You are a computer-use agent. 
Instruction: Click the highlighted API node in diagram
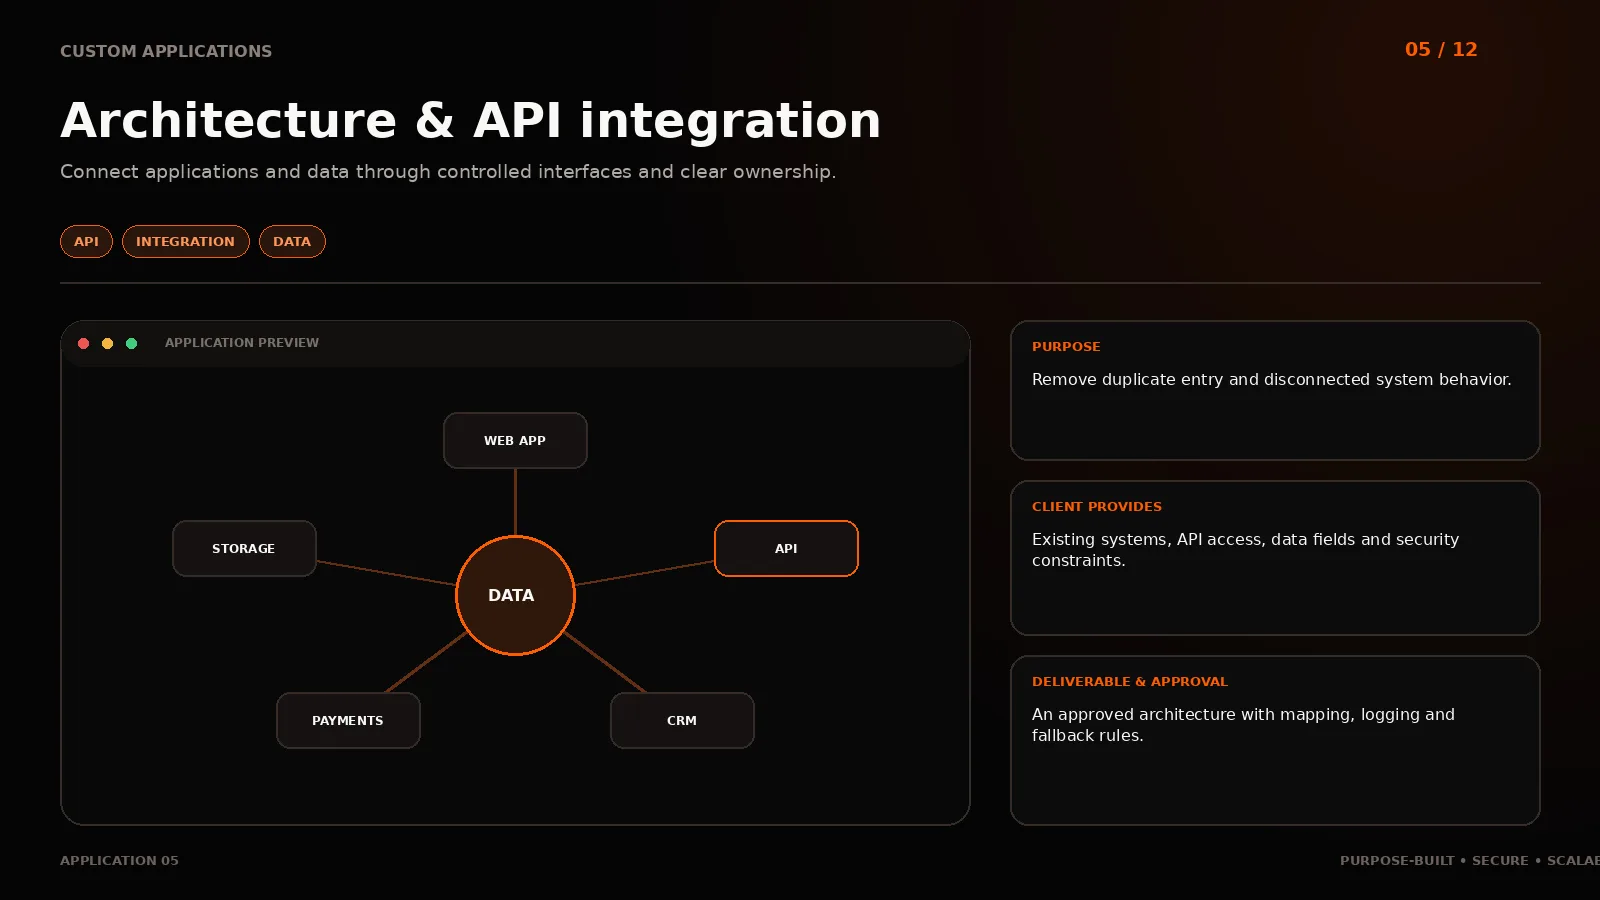786,548
